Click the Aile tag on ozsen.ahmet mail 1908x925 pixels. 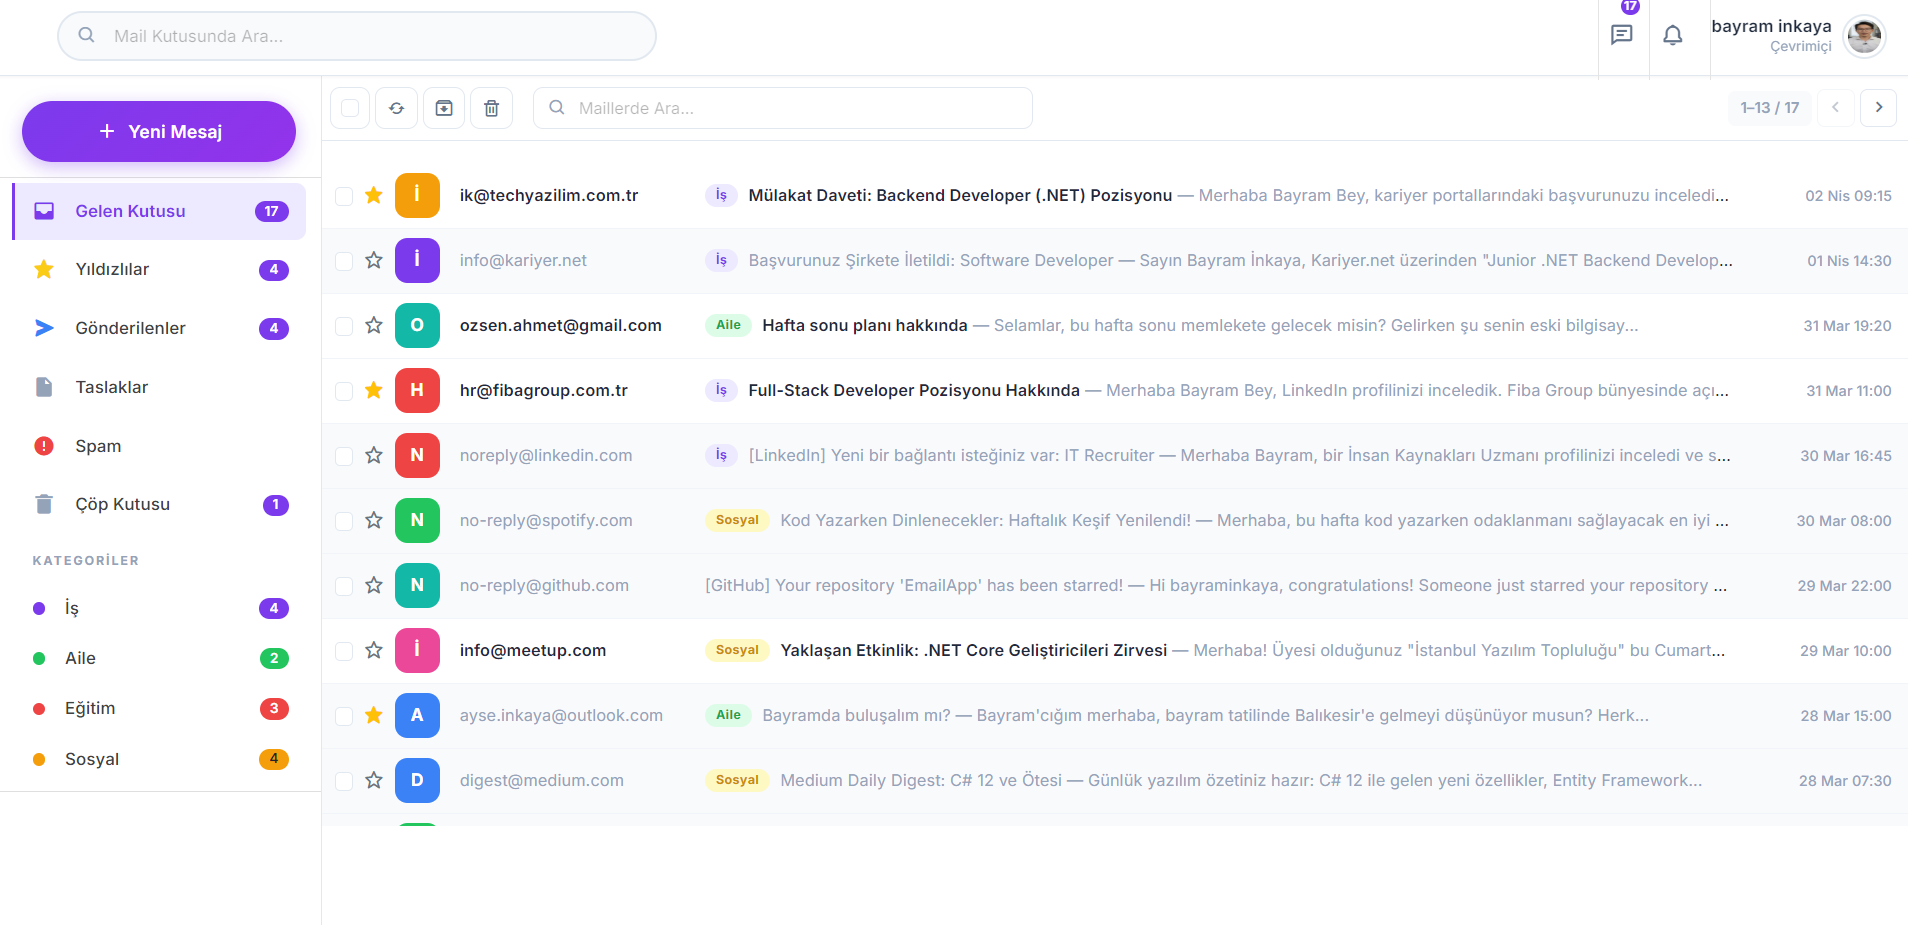[x=728, y=325]
